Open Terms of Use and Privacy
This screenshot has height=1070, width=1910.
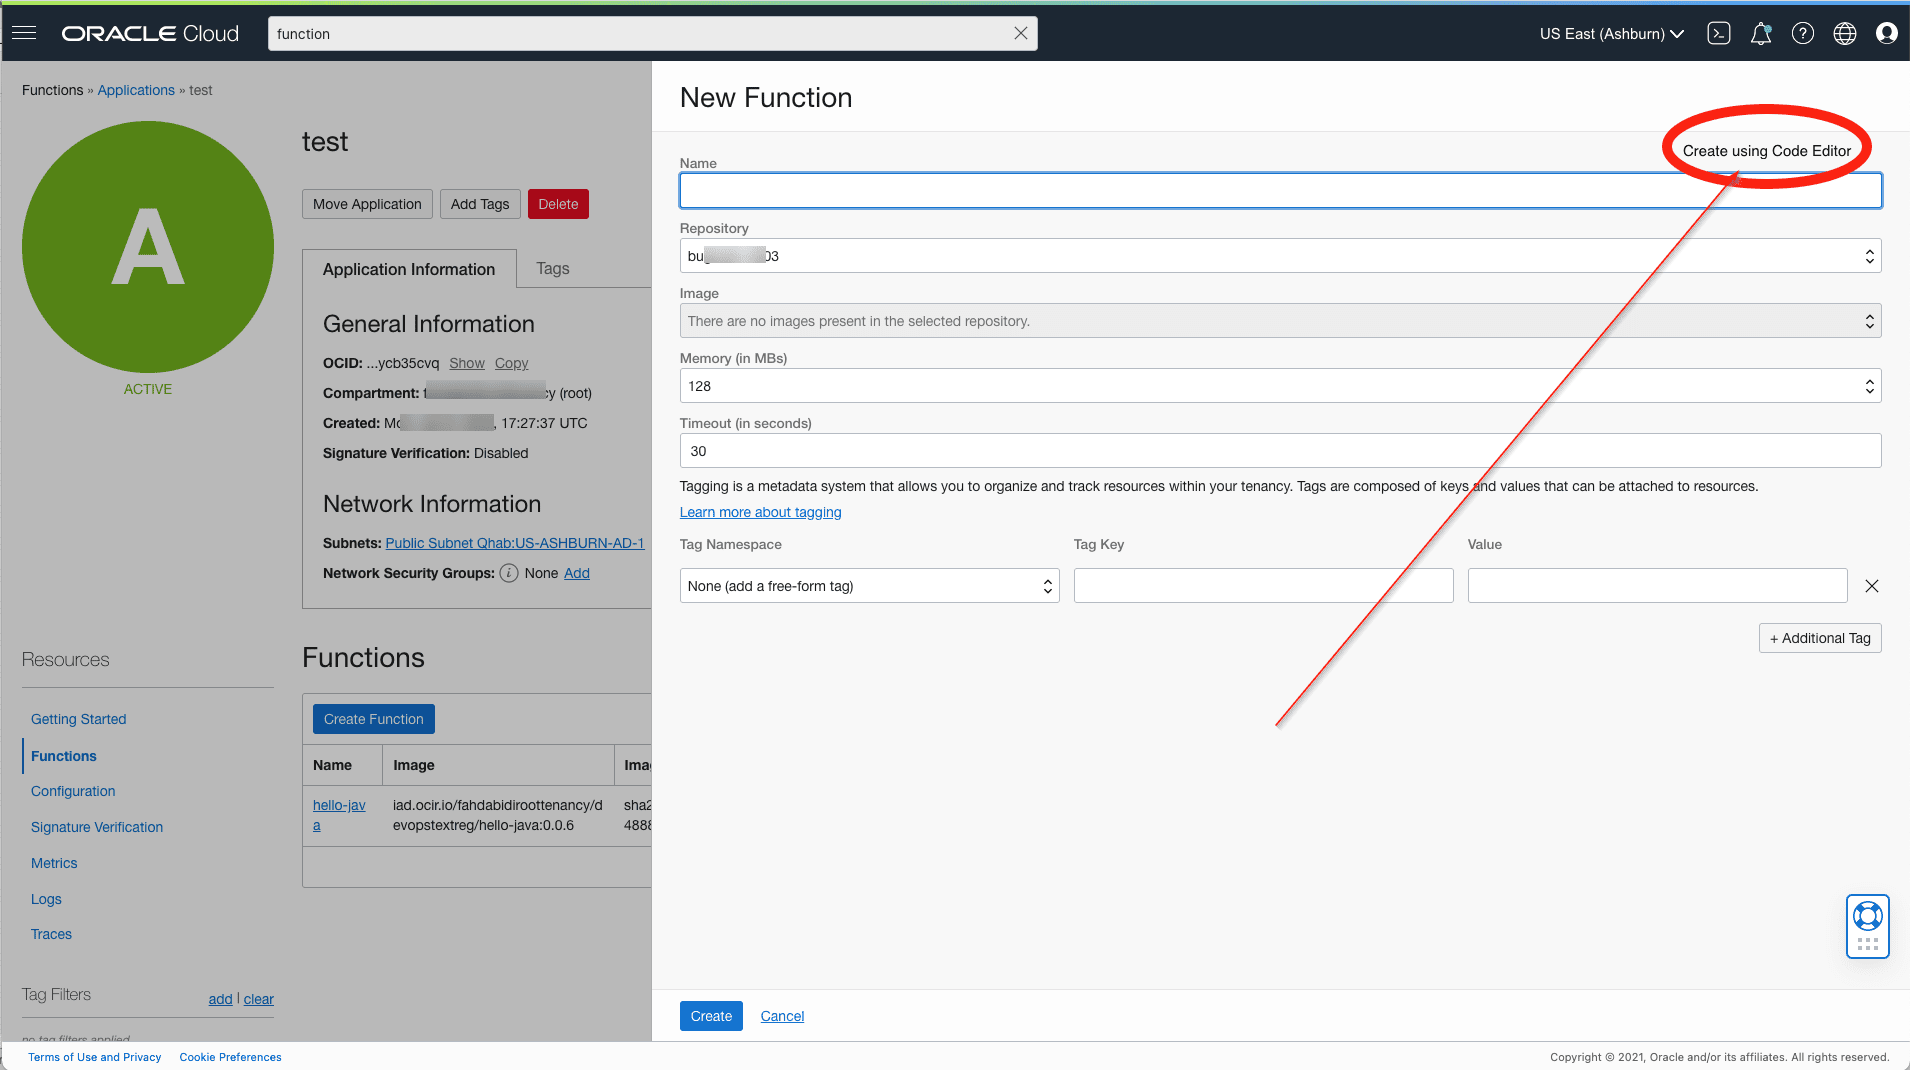95,1057
